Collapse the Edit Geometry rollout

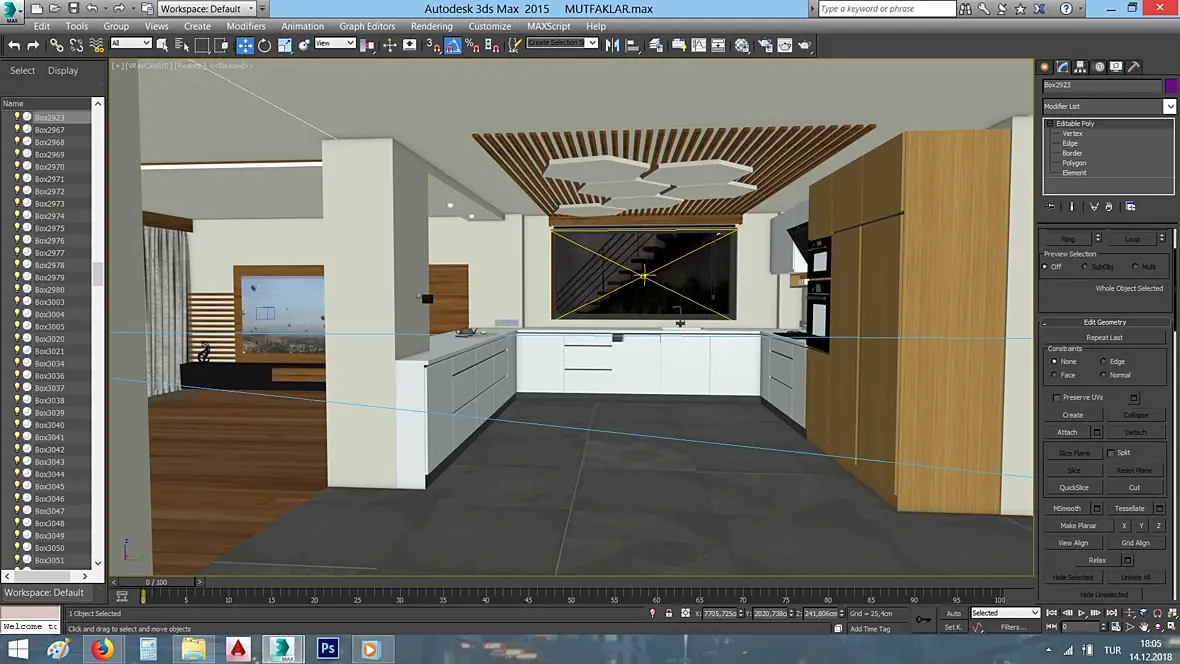(x=1104, y=322)
